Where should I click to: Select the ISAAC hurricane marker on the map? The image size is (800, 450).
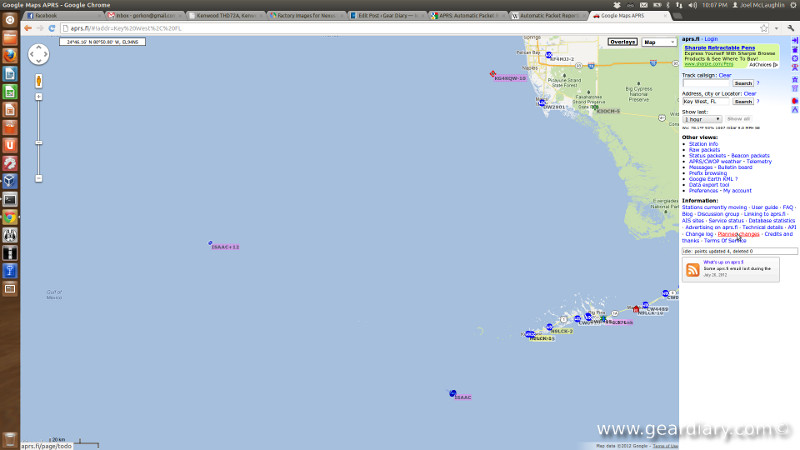coord(453,393)
